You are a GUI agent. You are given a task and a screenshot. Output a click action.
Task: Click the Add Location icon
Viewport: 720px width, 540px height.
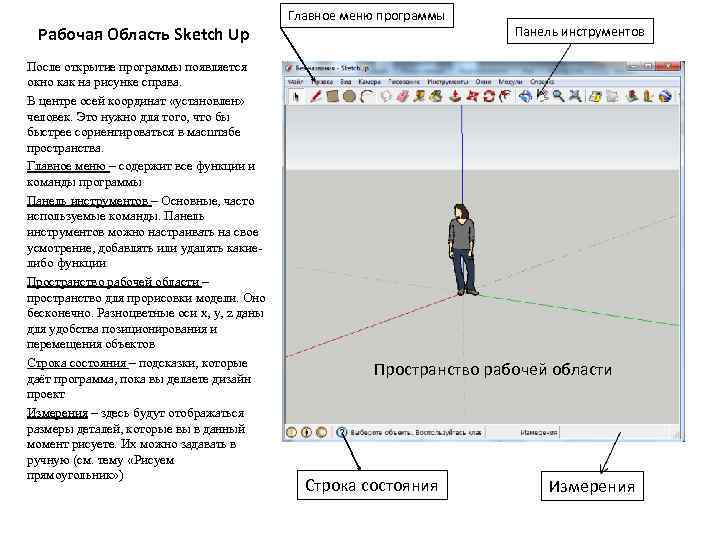pos(596,96)
